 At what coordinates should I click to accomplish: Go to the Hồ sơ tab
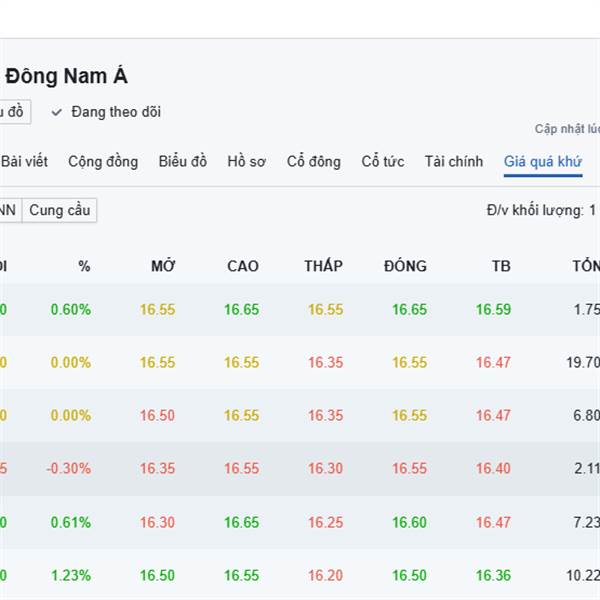click(246, 161)
